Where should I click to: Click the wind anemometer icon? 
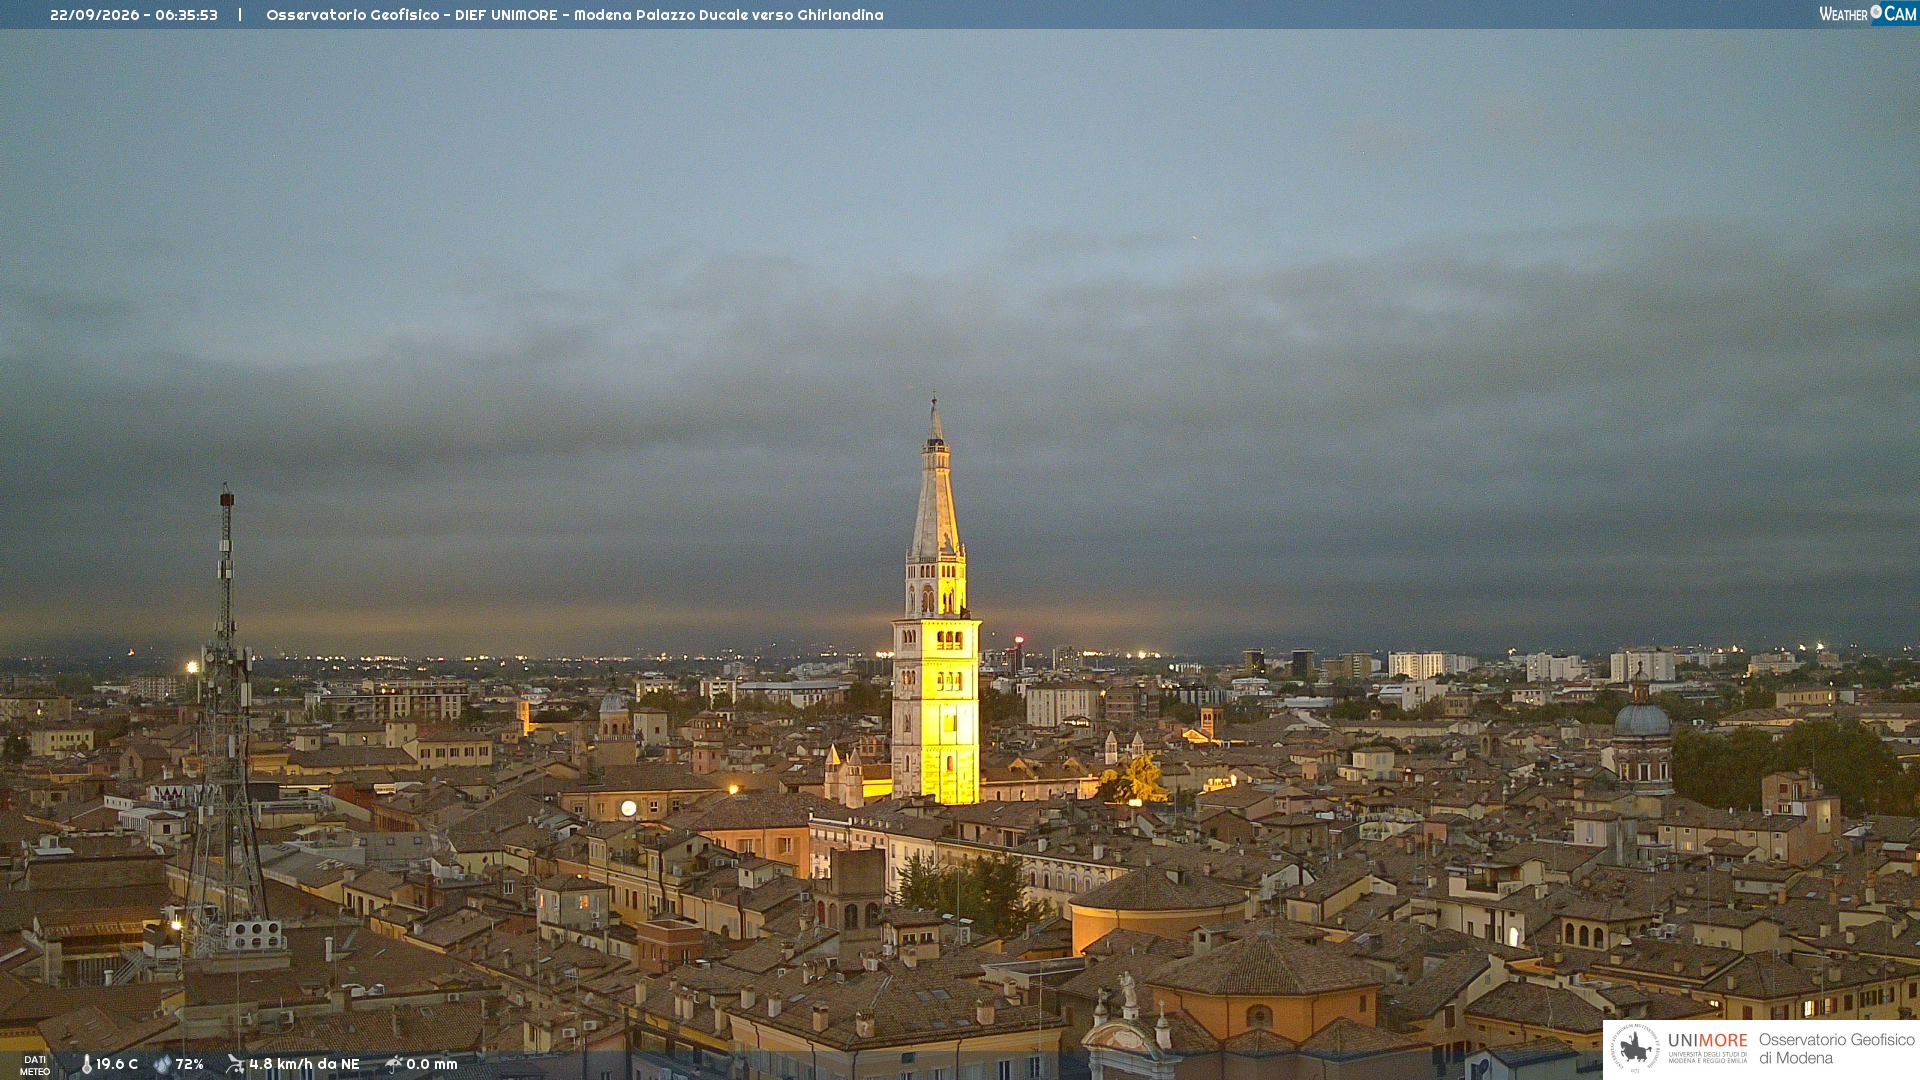pos(235,1064)
